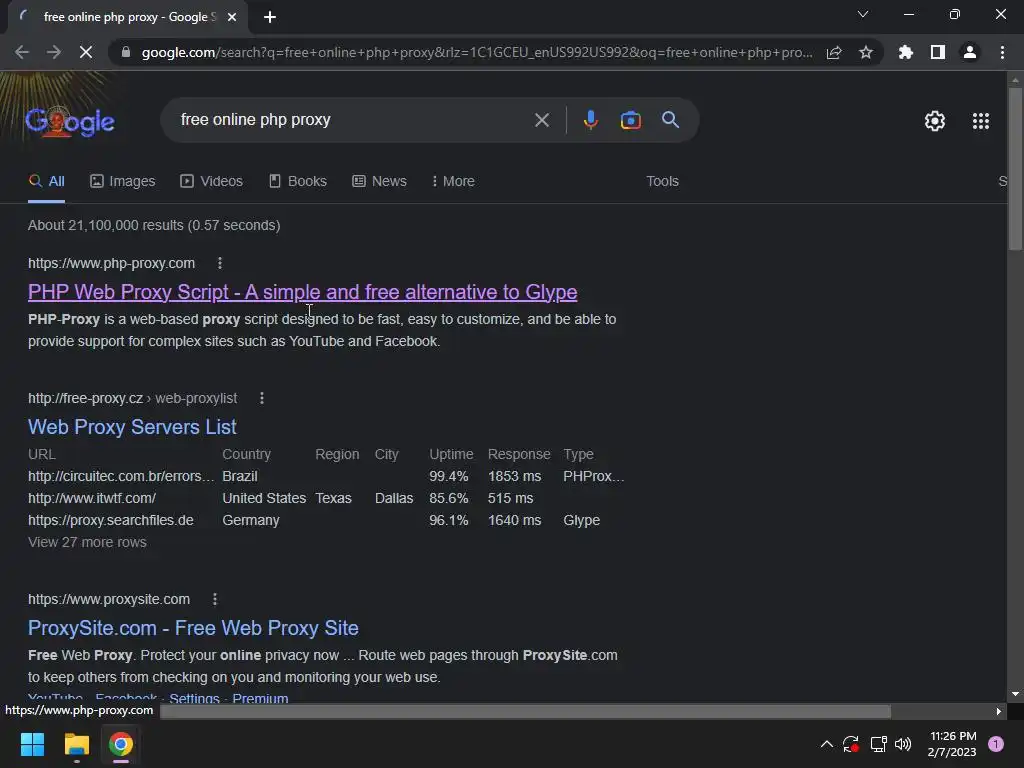The height and width of the screenshot is (768, 1024).
Task: Show hidden system tray icons
Action: click(826, 744)
